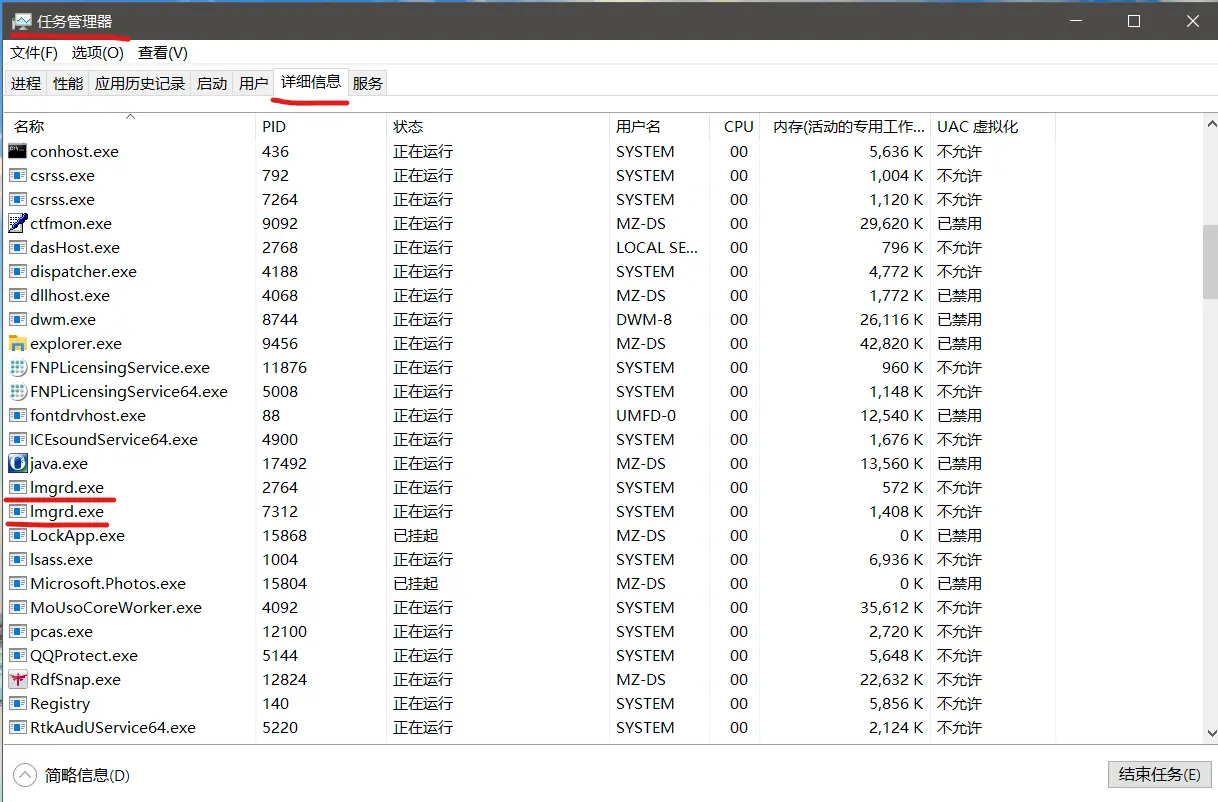1218x802 pixels.
Task: Click the dispatcher.exe process icon
Action: tap(17, 271)
